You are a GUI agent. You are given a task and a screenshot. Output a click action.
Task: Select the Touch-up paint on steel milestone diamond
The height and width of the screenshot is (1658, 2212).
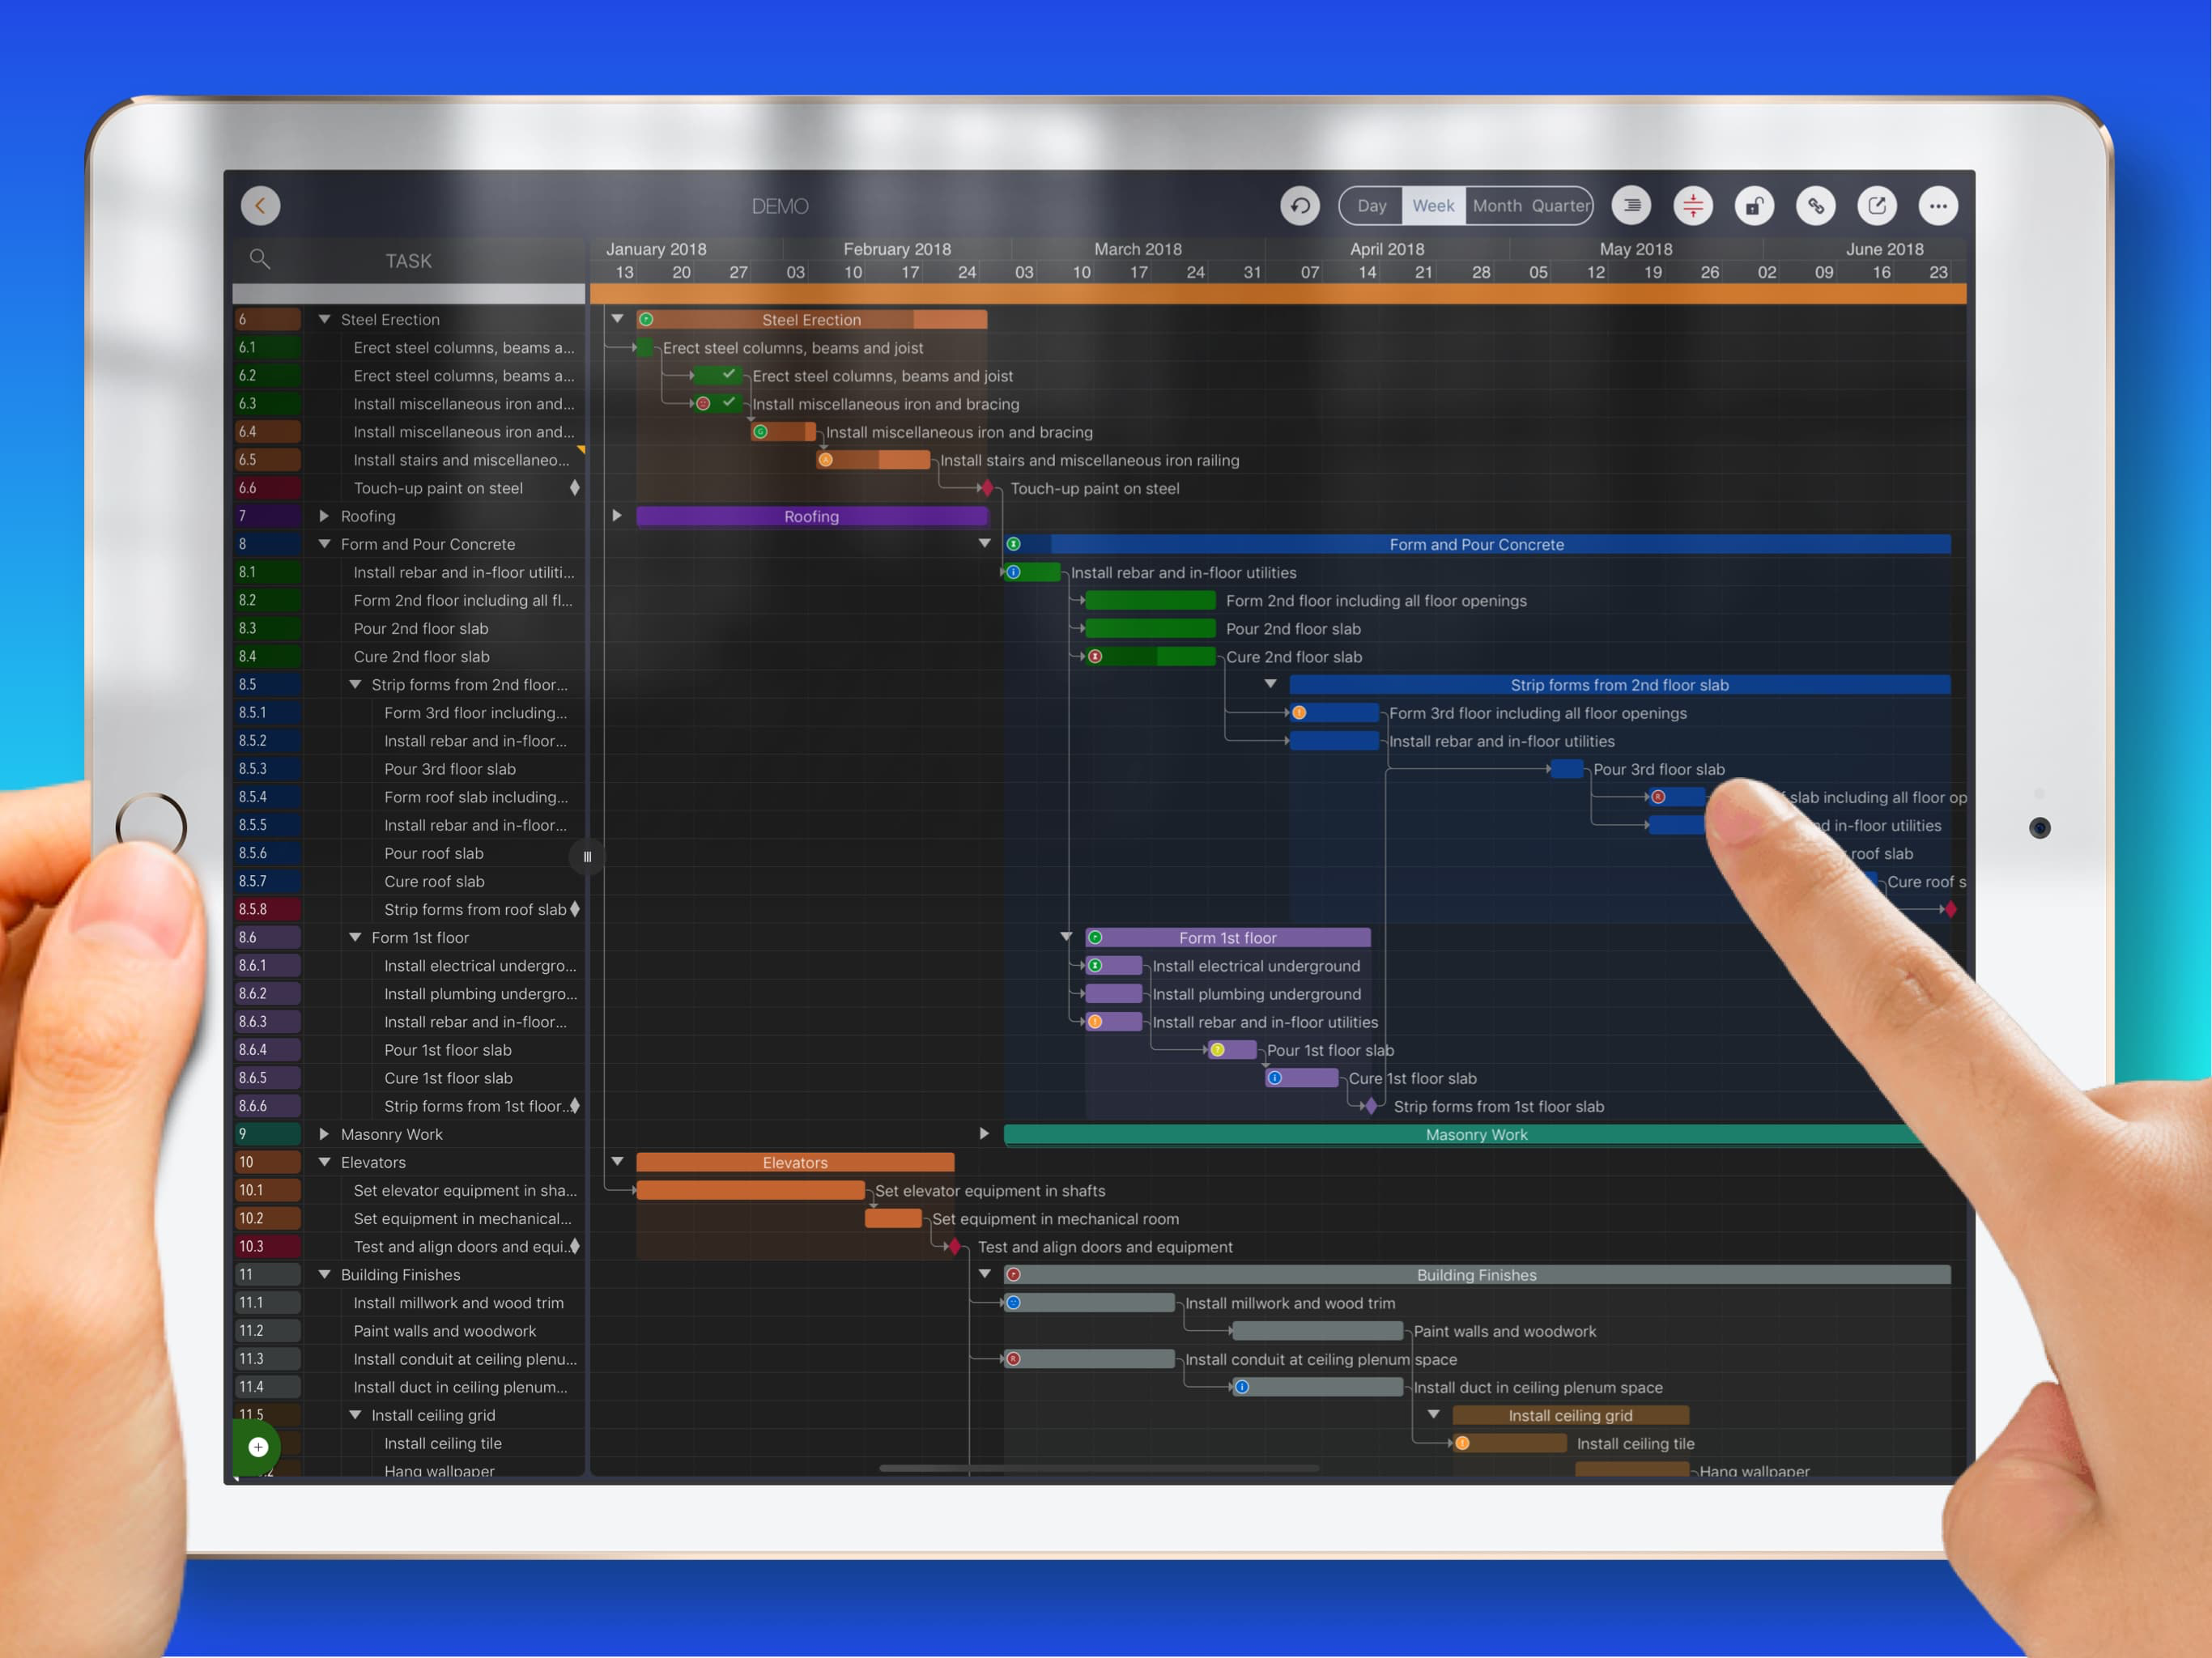pos(987,488)
